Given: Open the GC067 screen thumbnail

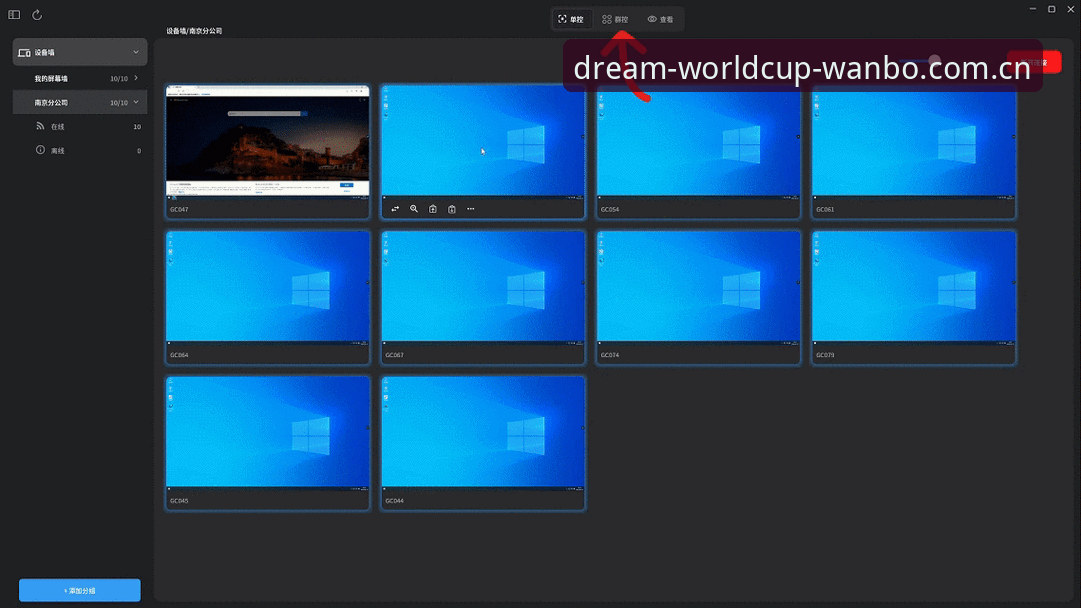Looking at the screenshot, I should coord(483,287).
